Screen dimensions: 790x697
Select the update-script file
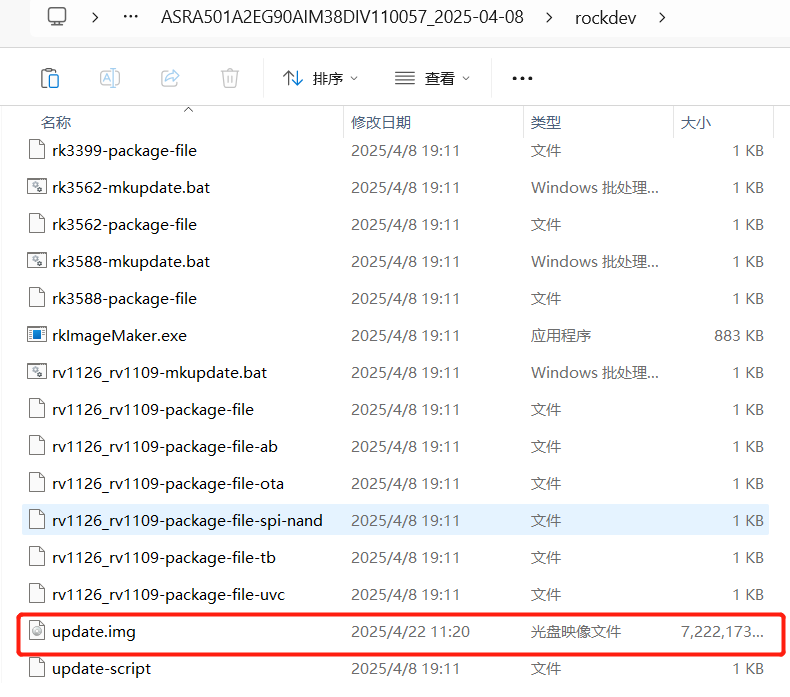coord(101,668)
